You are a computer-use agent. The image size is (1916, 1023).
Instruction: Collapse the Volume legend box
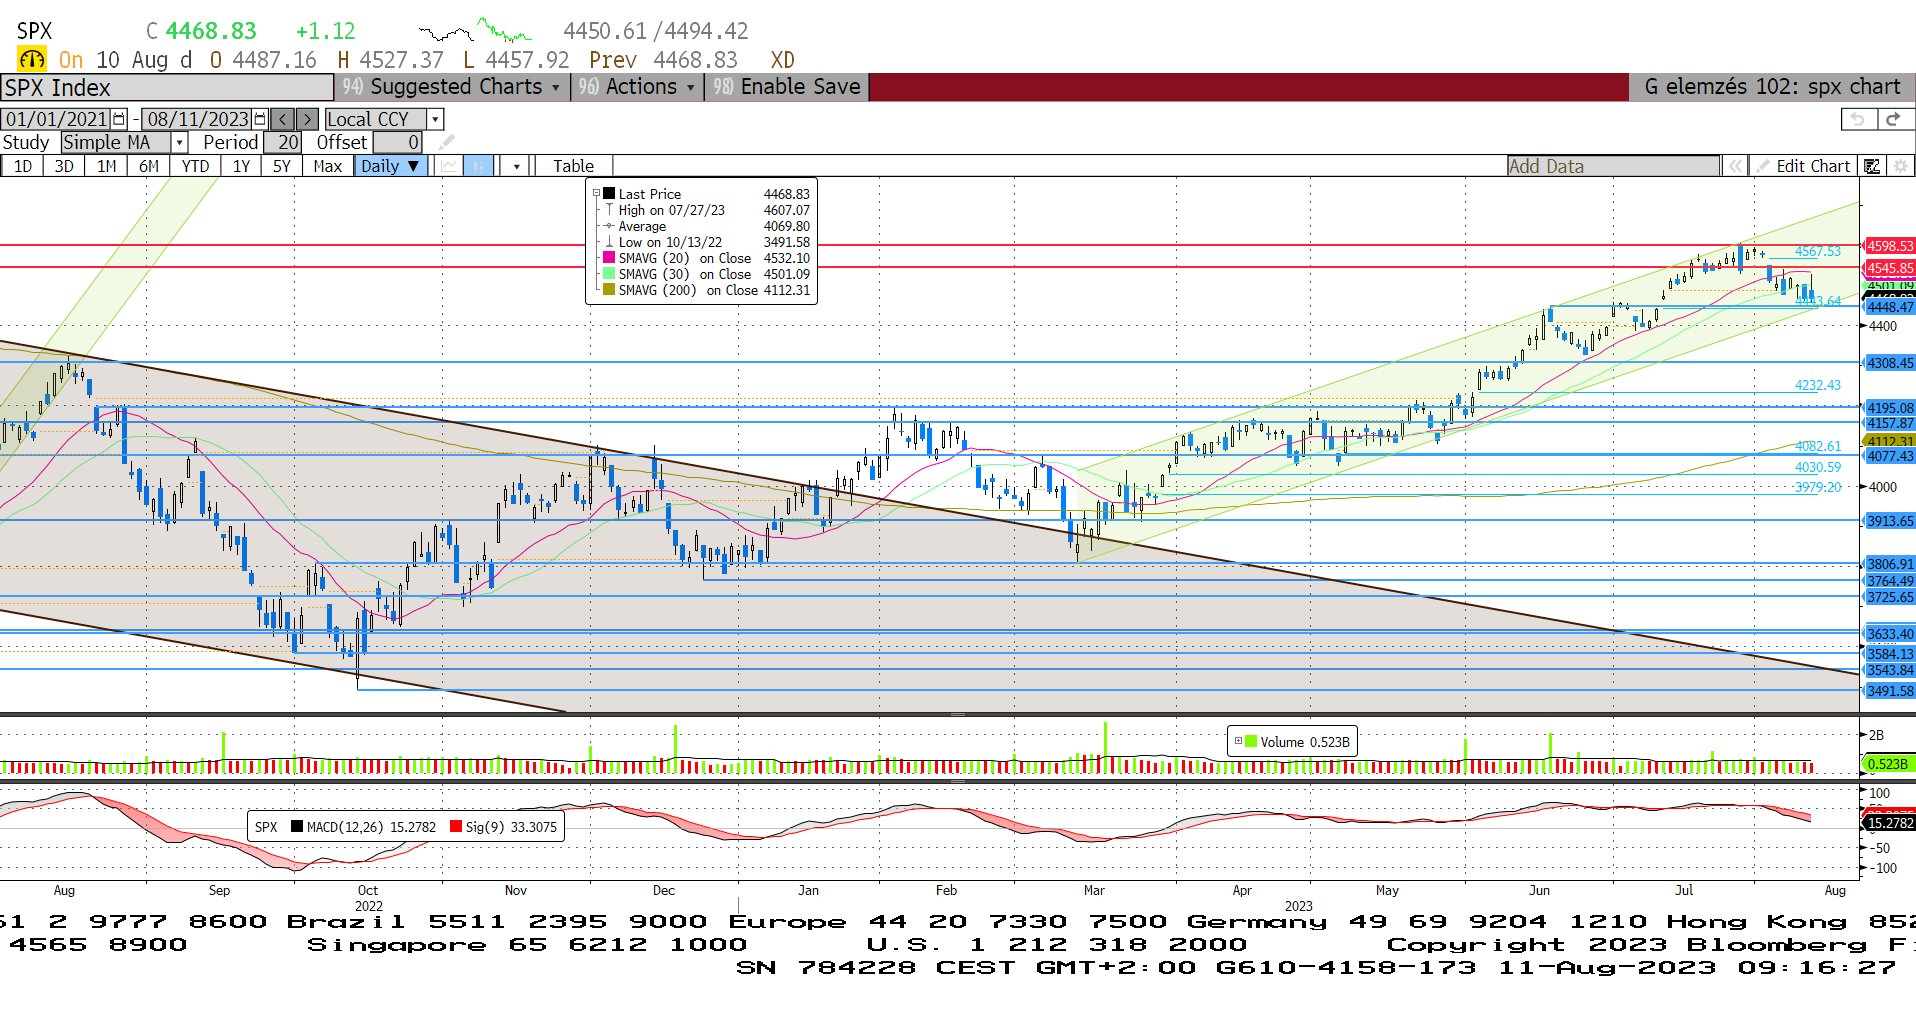(x=1238, y=741)
